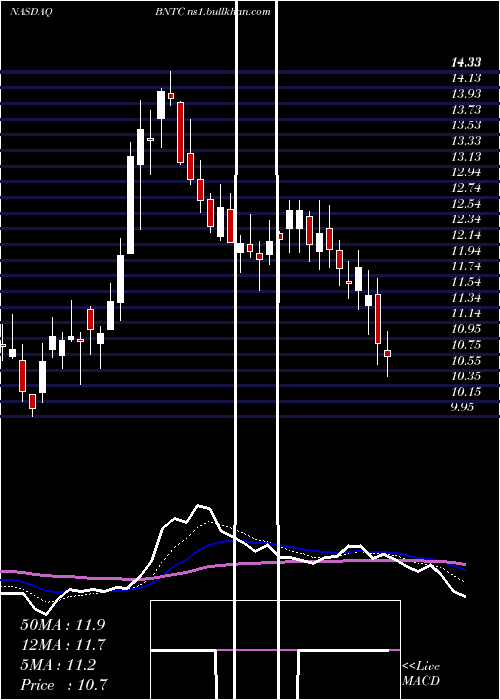This screenshot has width=500, height=700.
Task: Click the 12MA : 11.7 readout
Action: 63,645
